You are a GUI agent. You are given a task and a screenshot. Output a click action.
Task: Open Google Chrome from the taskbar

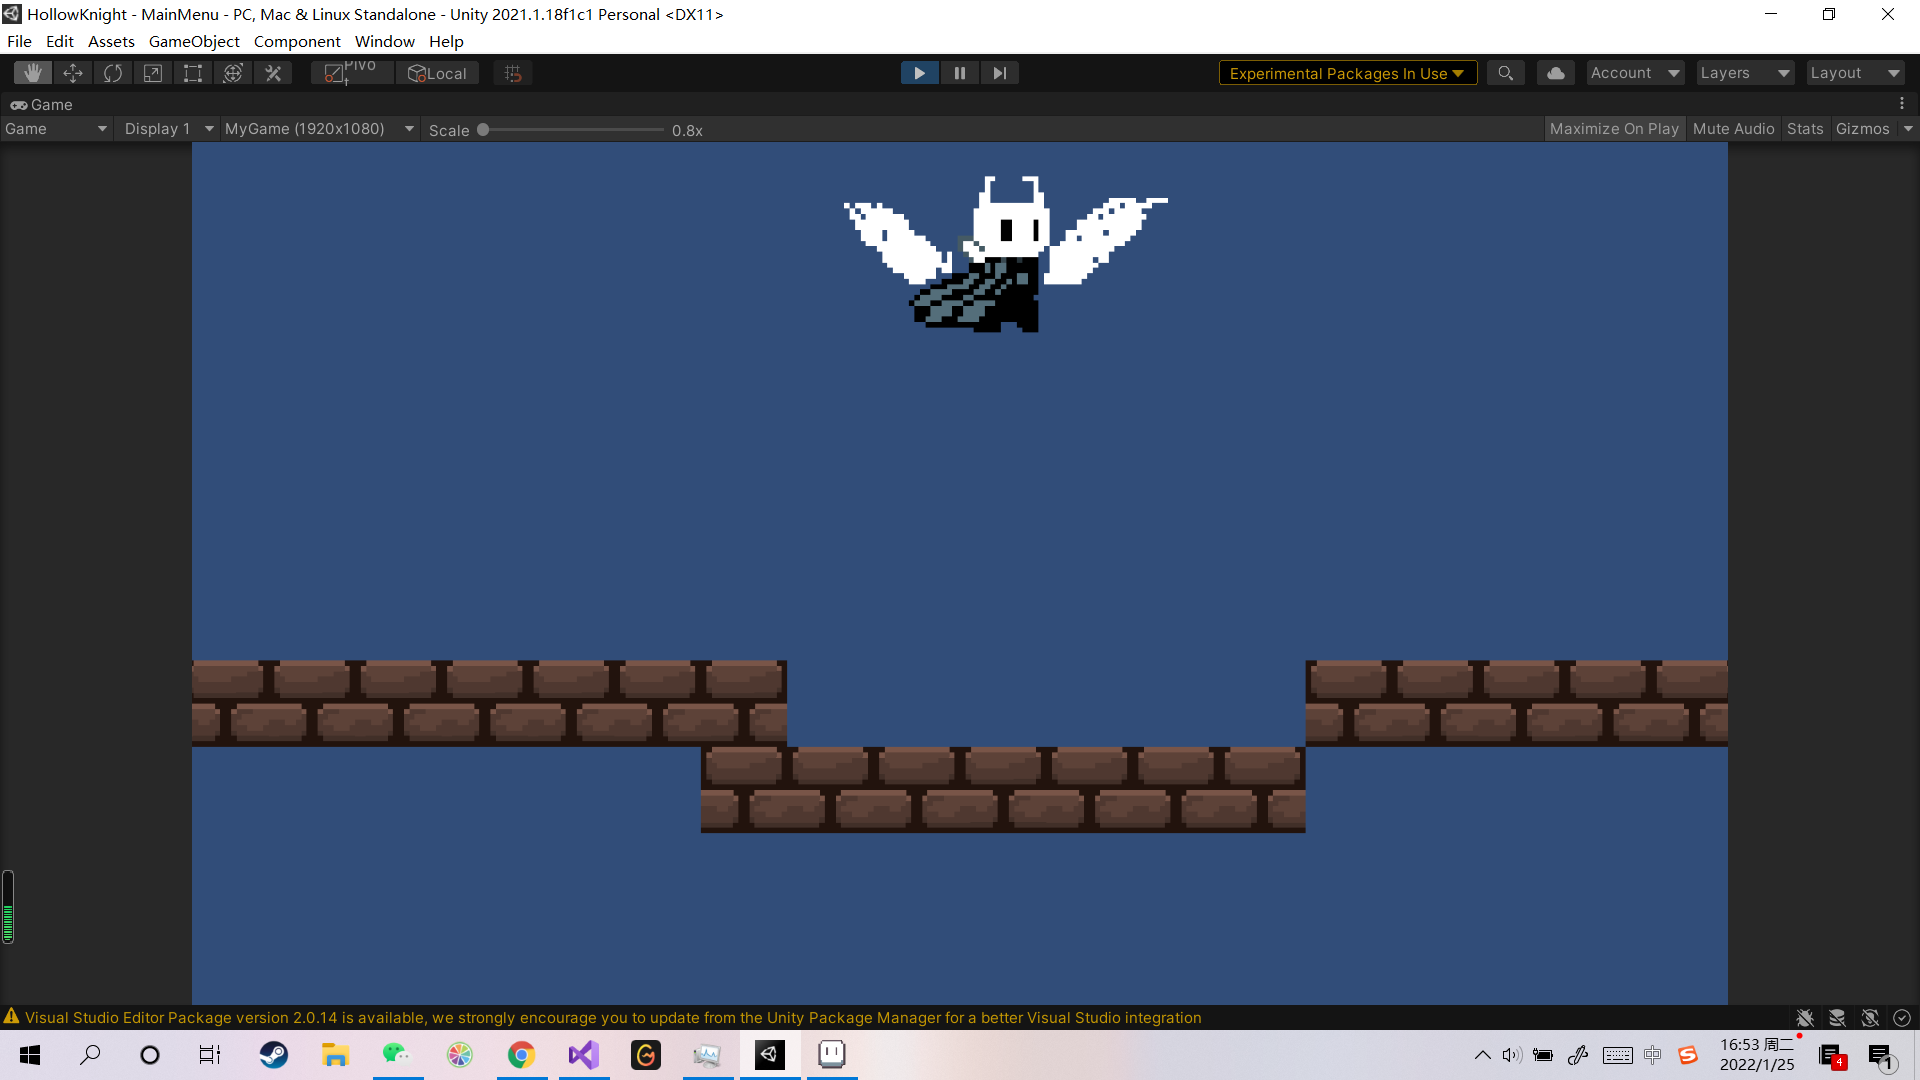point(521,1055)
